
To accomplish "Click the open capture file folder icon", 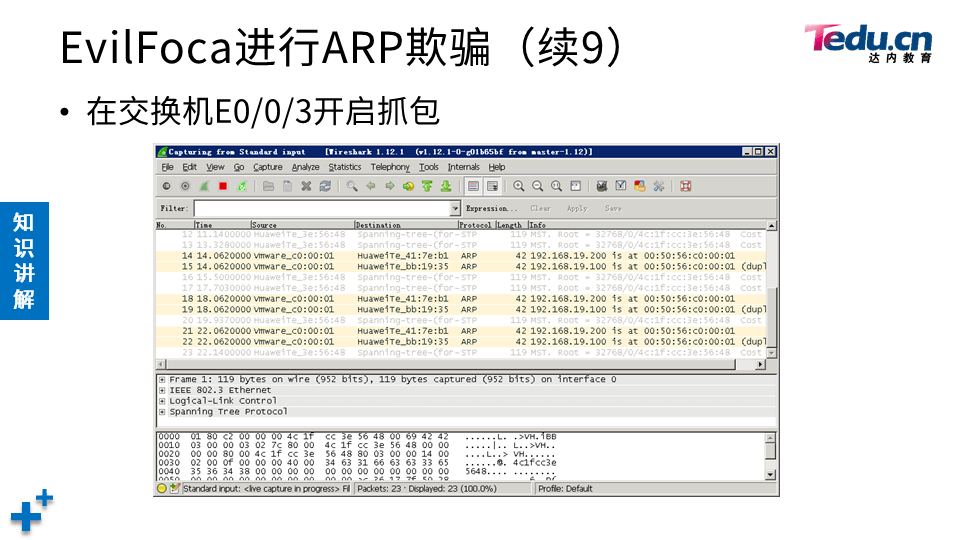I will pyautogui.click(x=268, y=186).
